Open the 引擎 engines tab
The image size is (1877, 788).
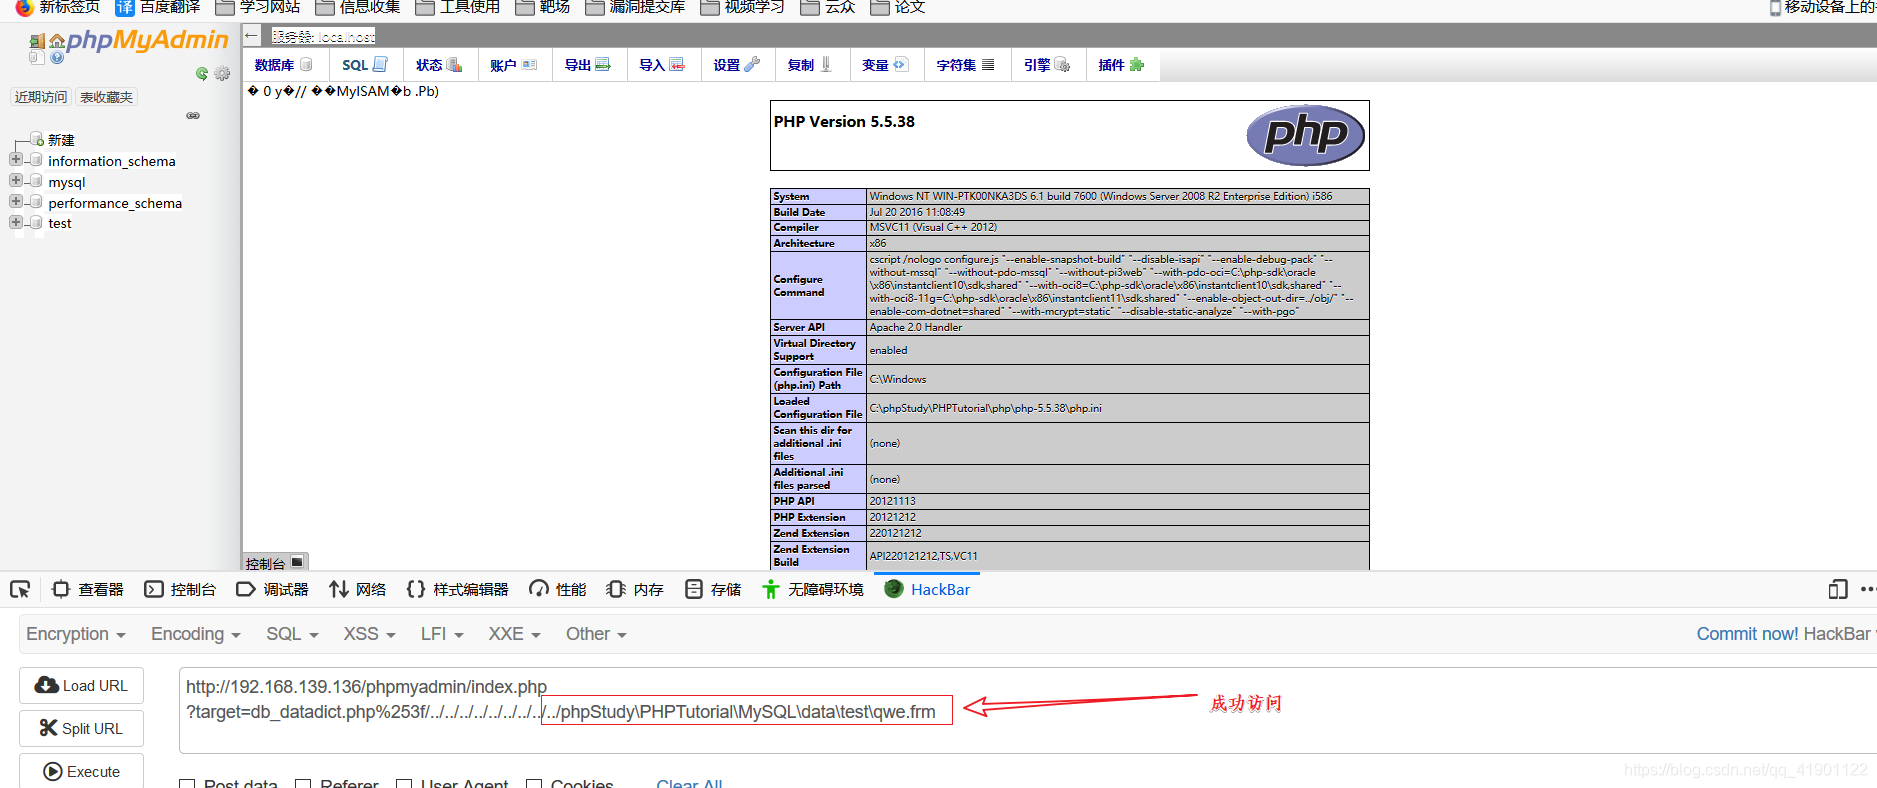[1047, 65]
